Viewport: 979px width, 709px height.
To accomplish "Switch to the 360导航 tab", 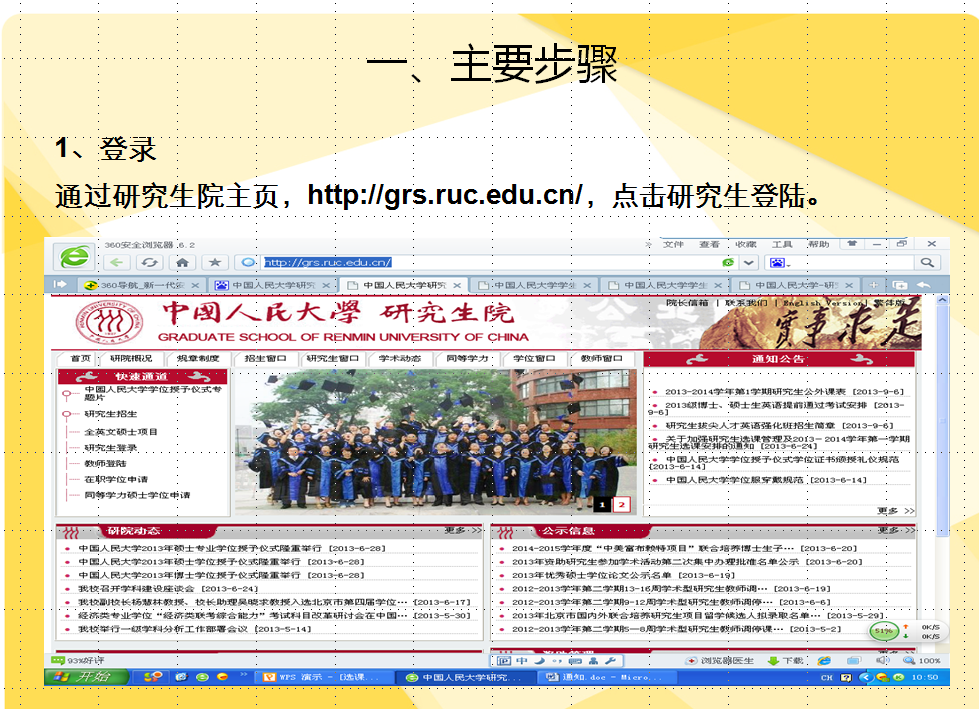I will point(142,285).
